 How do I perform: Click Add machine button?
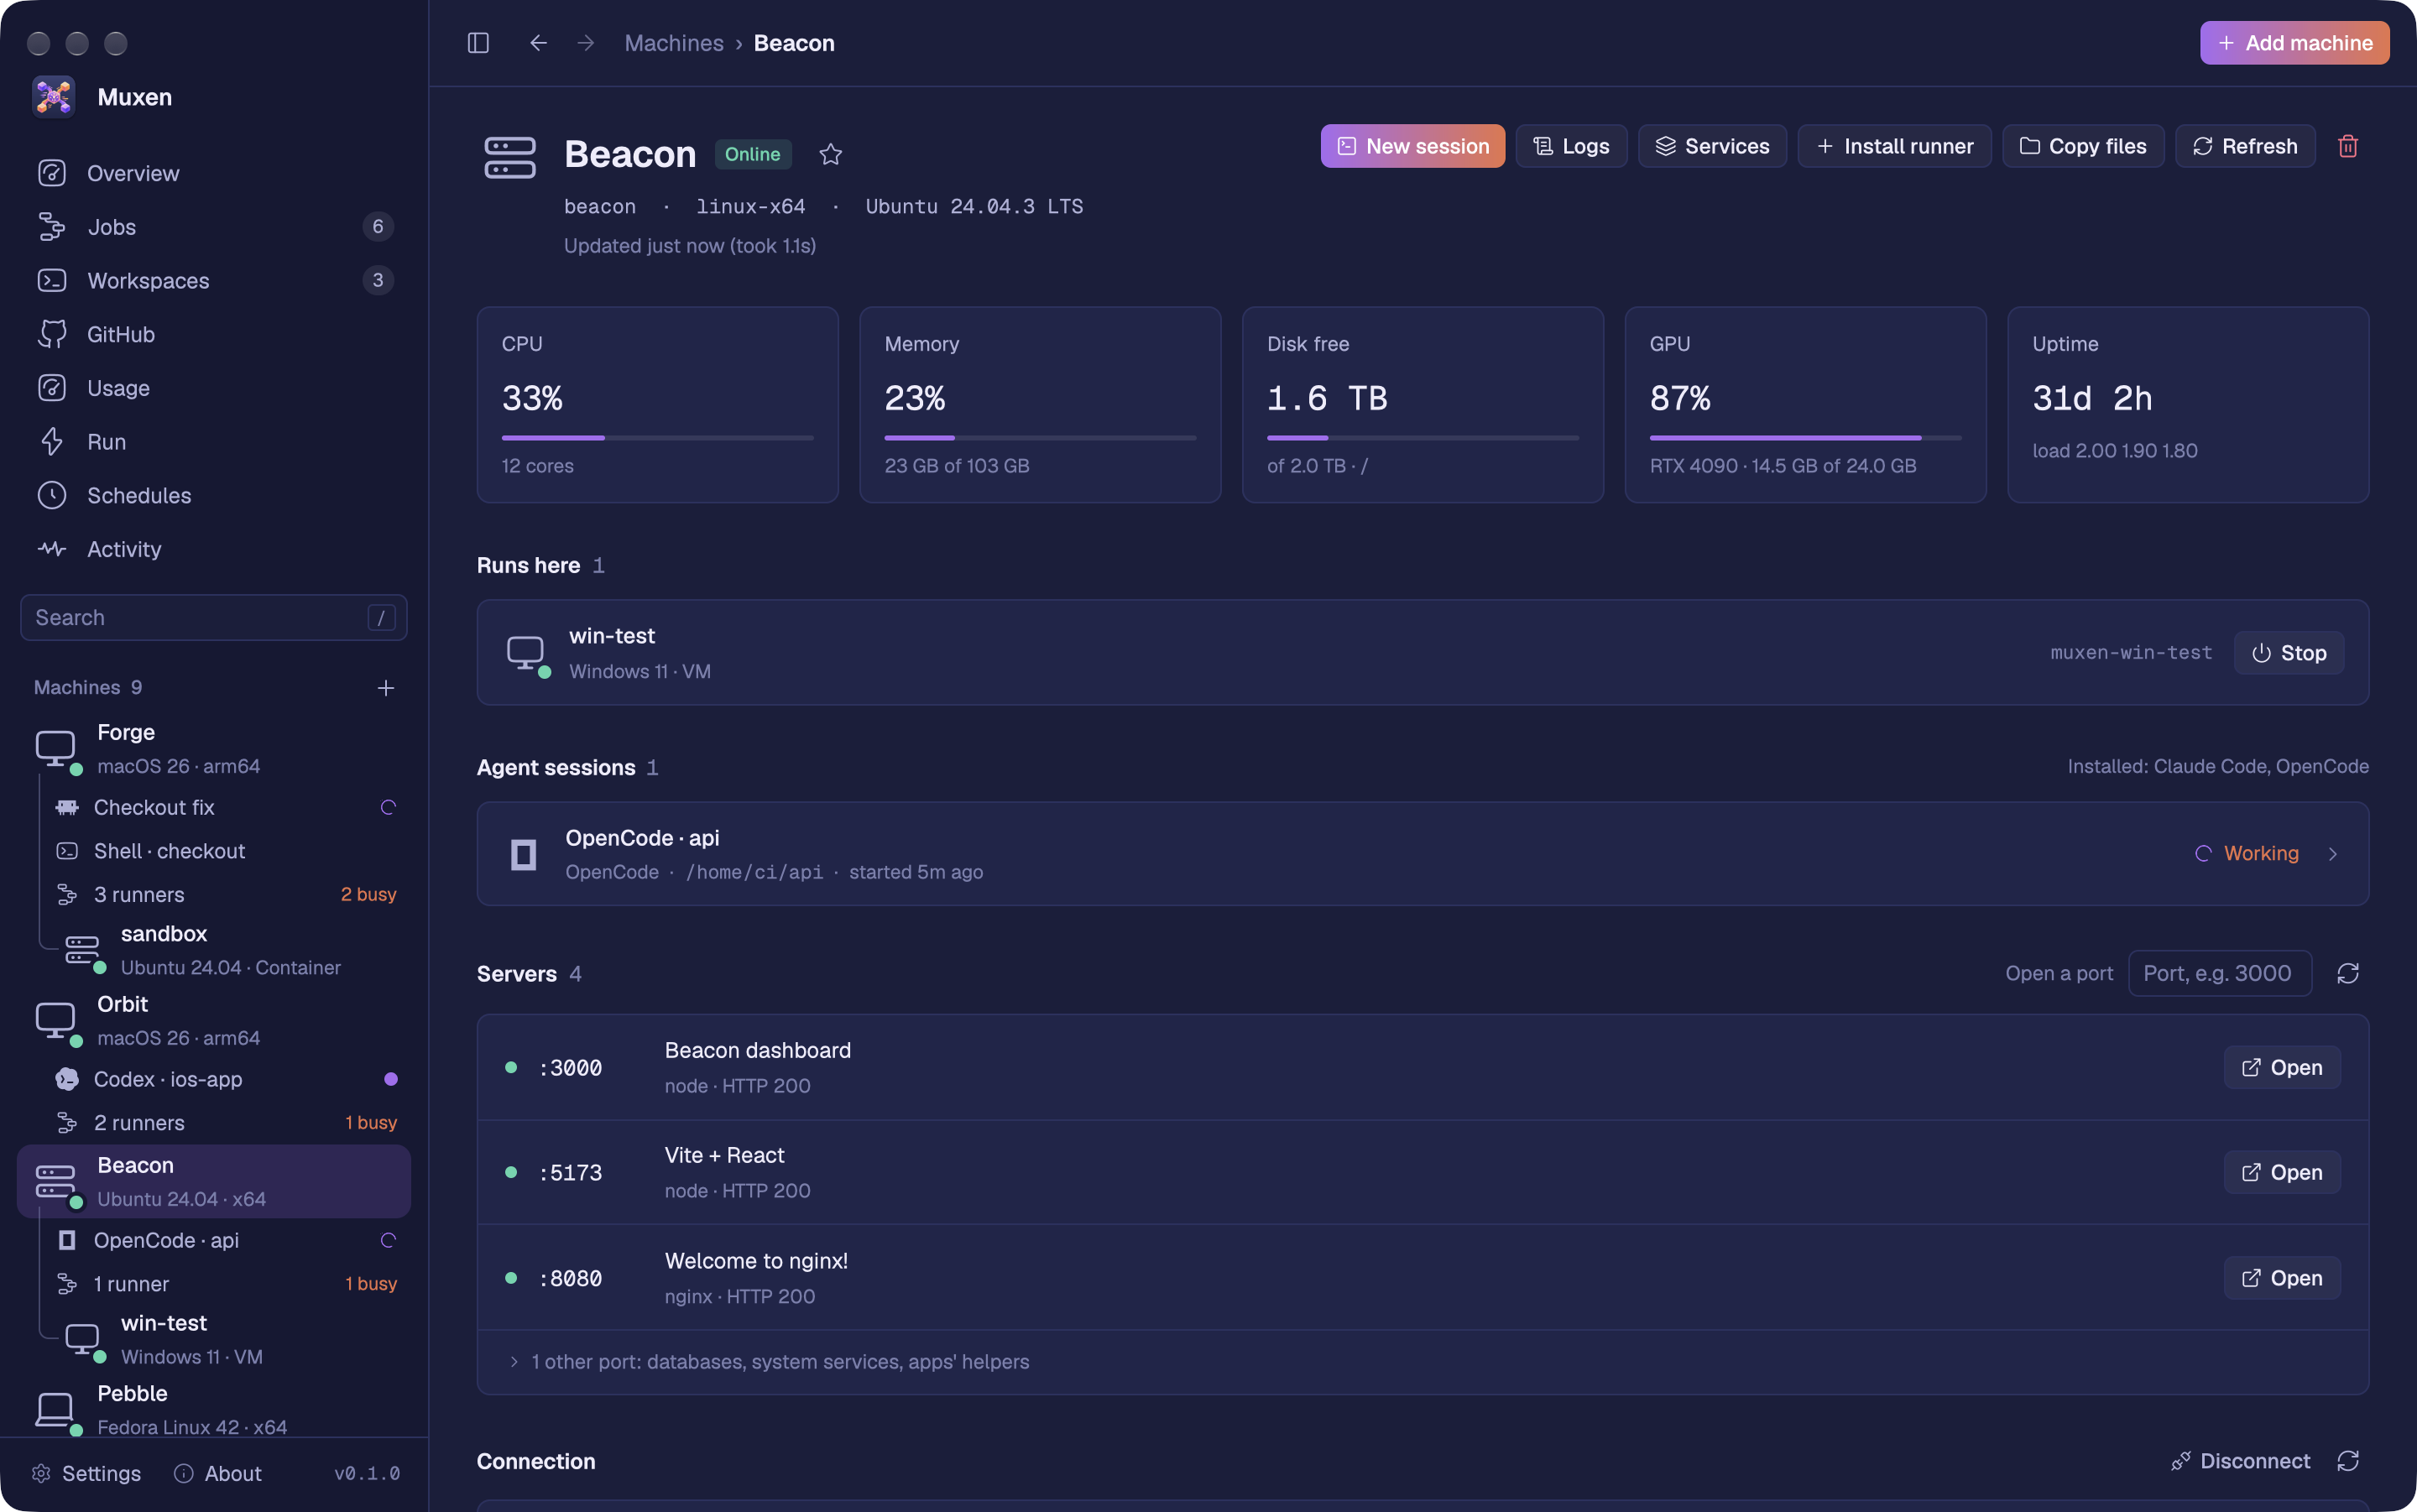(x=2294, y=43)
